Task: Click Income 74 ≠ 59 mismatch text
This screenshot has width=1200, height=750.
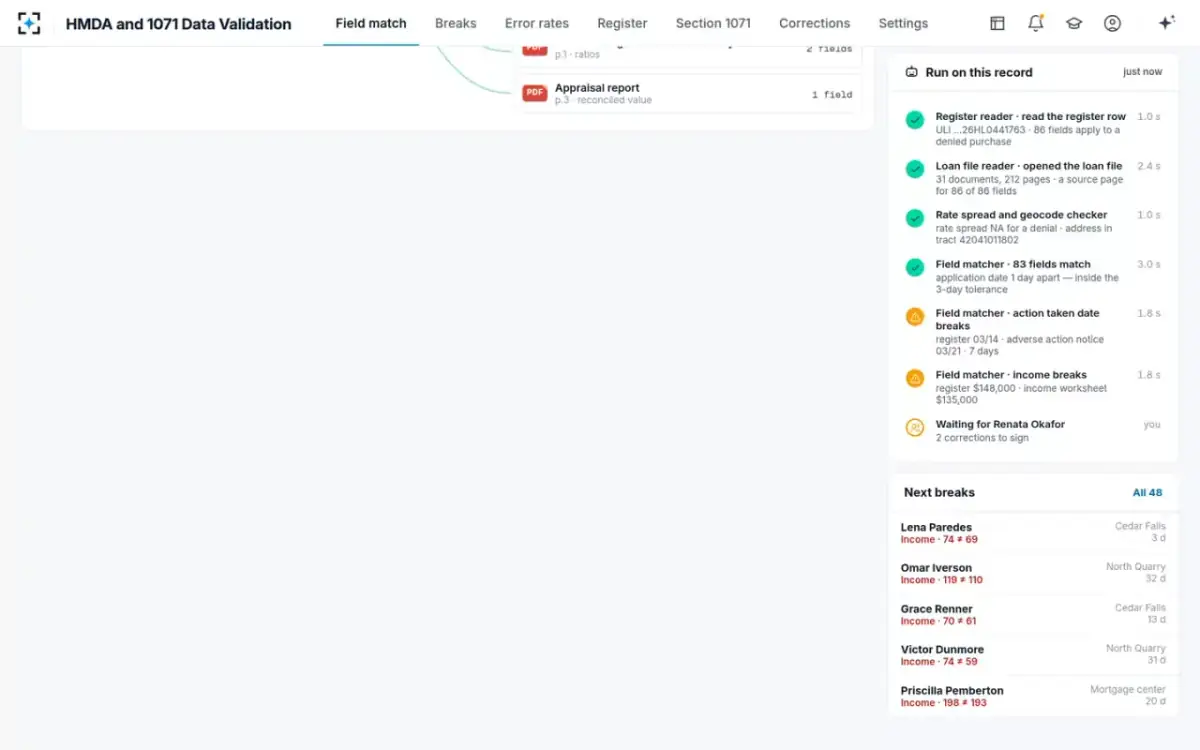Action: click(x=939, y=662)
